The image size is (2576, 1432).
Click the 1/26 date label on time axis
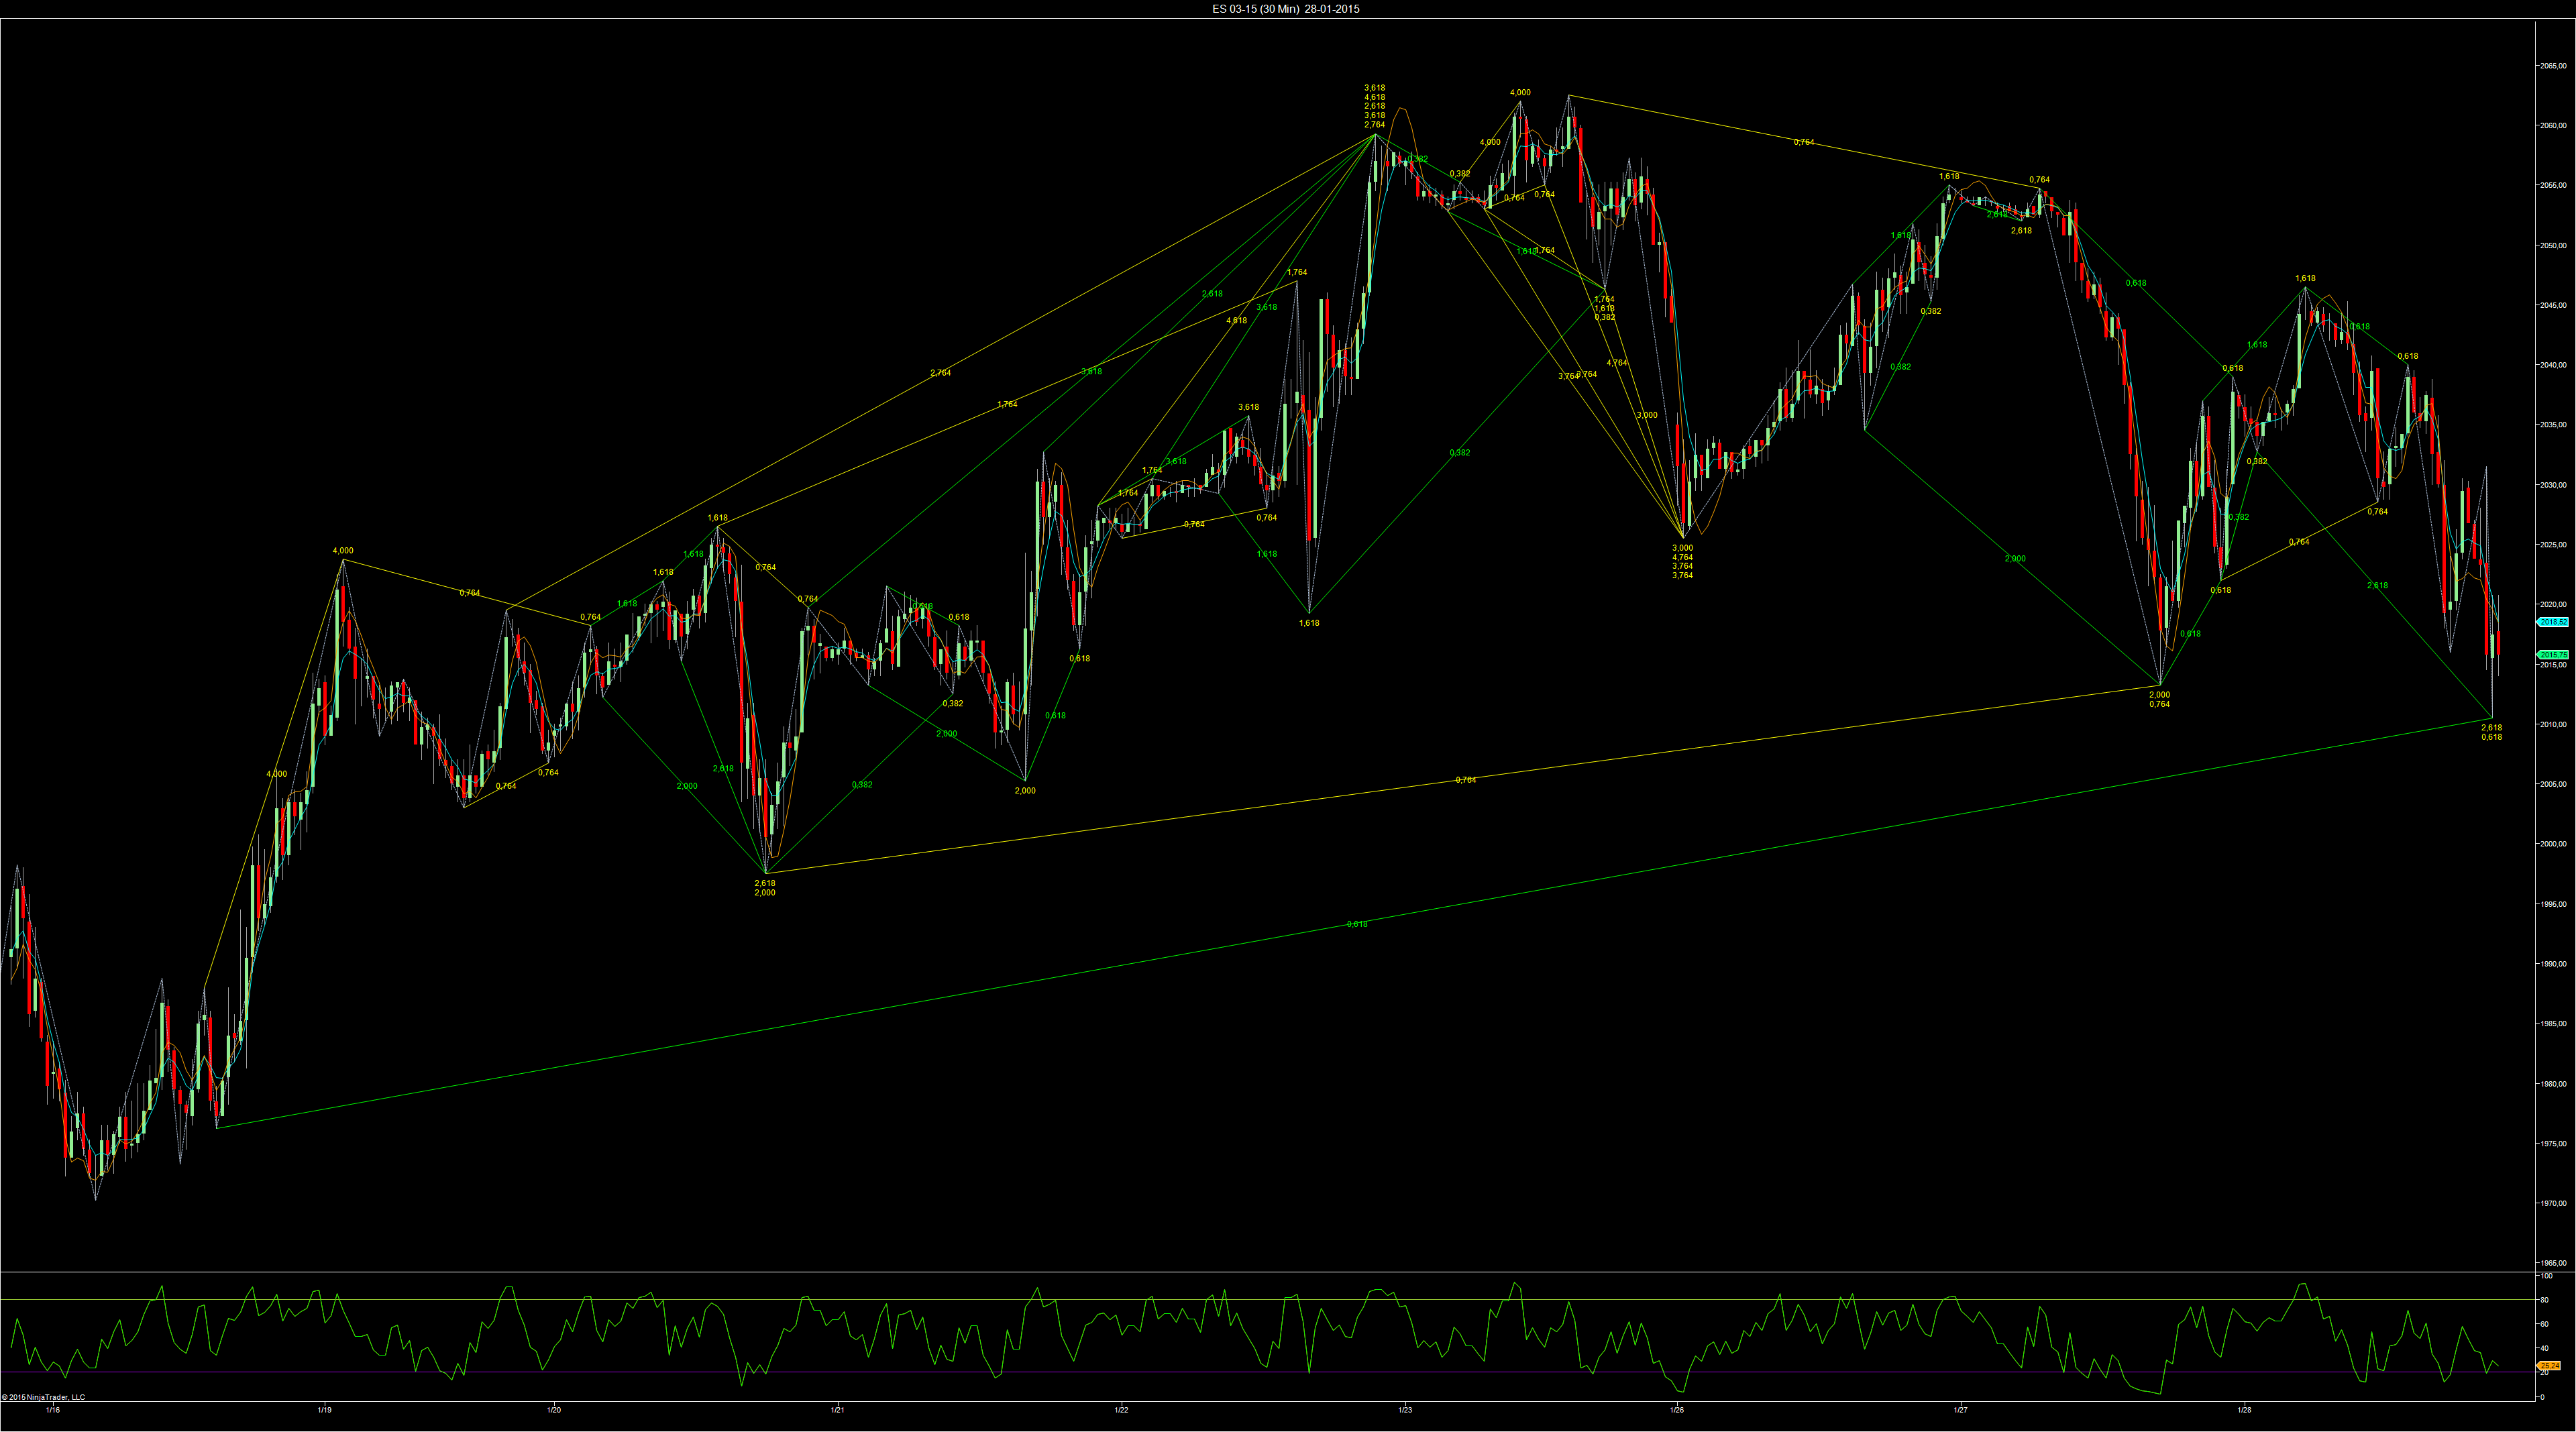pyautogui.click(x=1677, y=1411)
